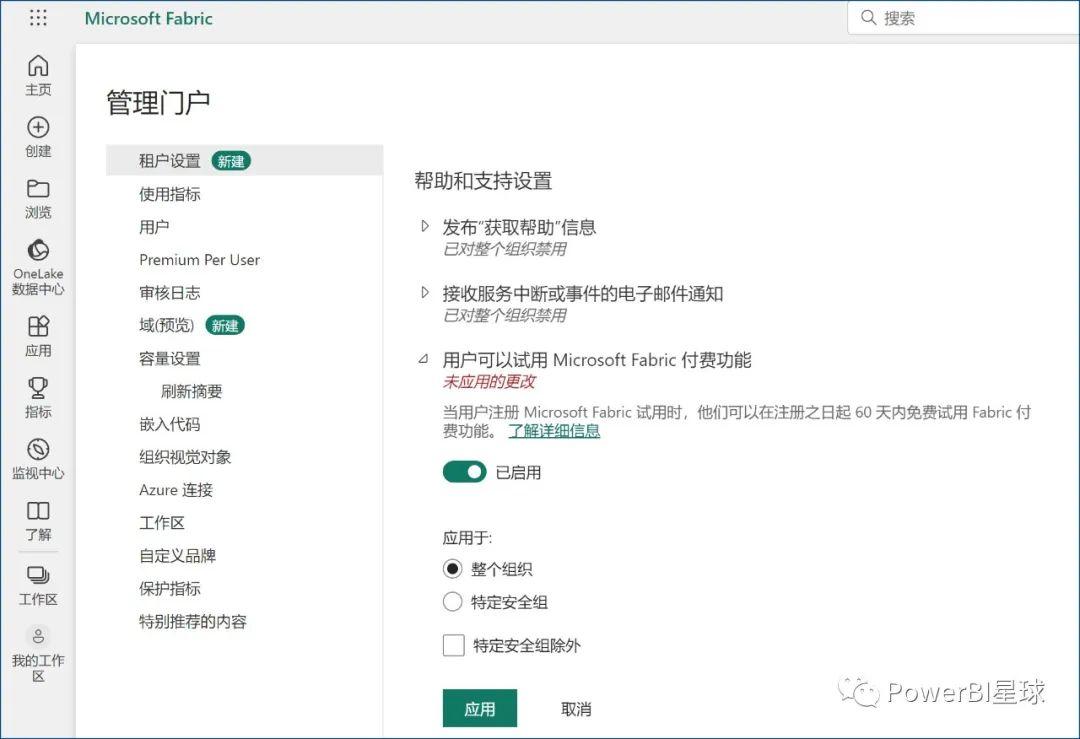This screenshot has height=739, width=1080.
Task: Switch to the 使用指标 settings page
Action: pos(169,193)
